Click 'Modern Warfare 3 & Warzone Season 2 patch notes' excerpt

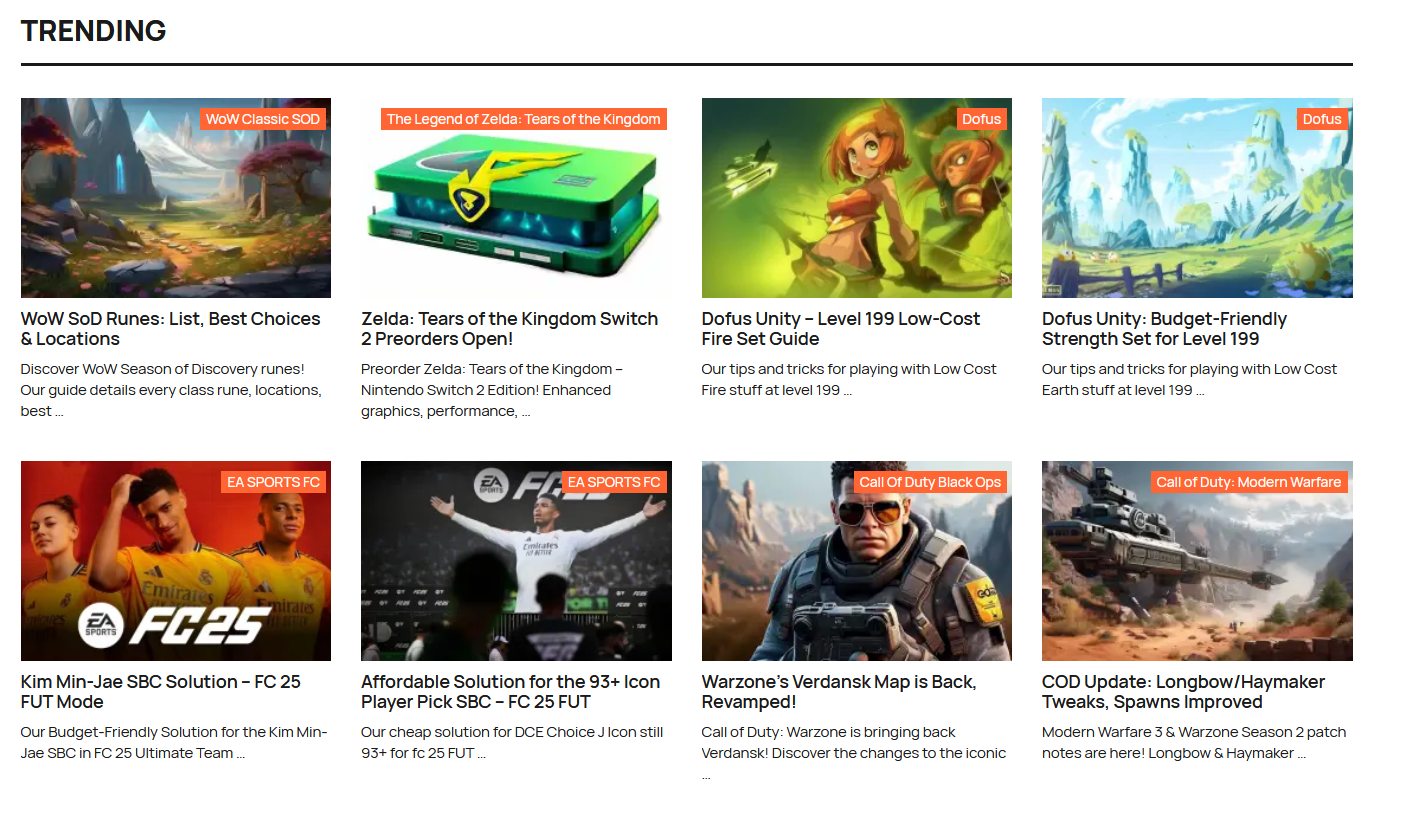[x=1194, y=742]
